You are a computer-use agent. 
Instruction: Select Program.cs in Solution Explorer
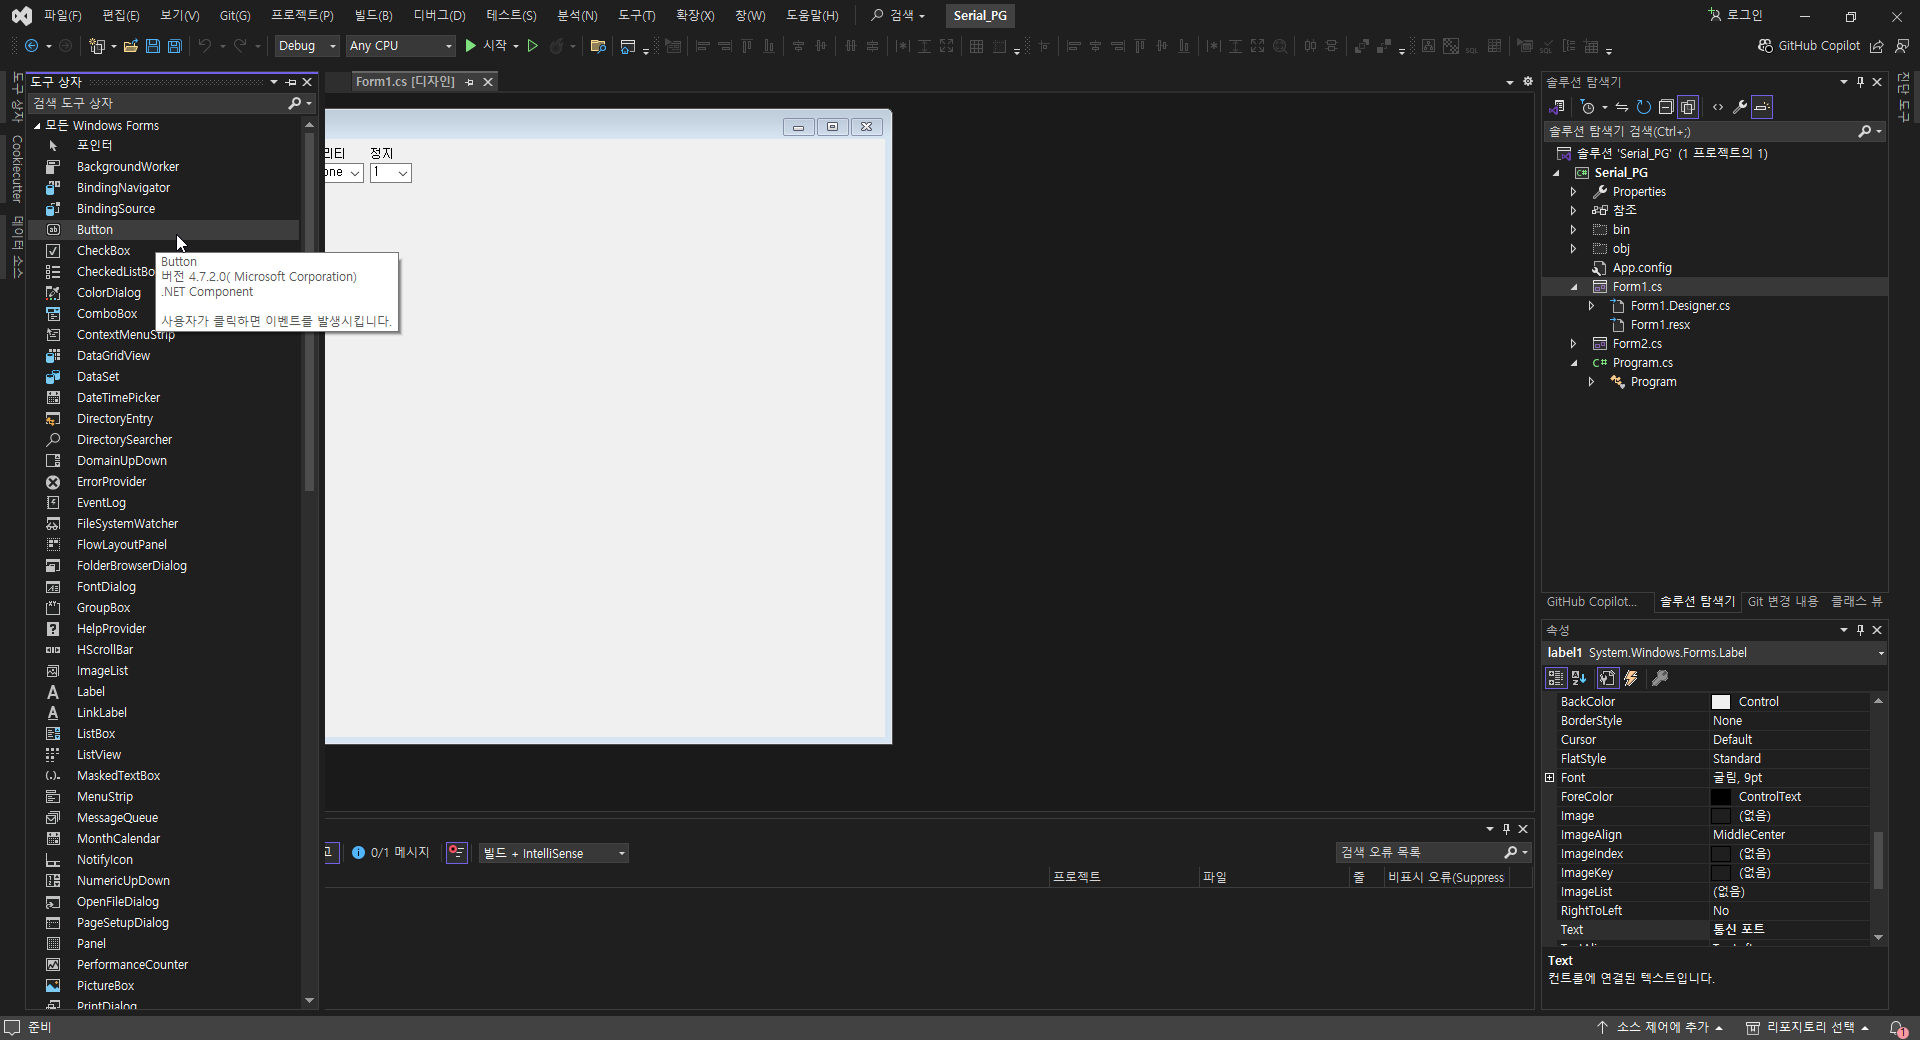click(x=1642, y=363)
